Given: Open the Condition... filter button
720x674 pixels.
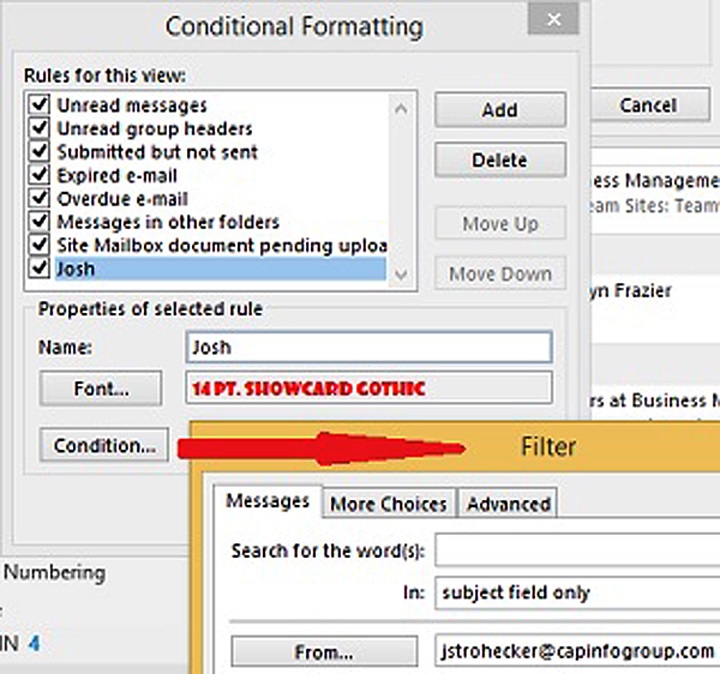Looking at the screenshot, I should [x=104, y=445].
